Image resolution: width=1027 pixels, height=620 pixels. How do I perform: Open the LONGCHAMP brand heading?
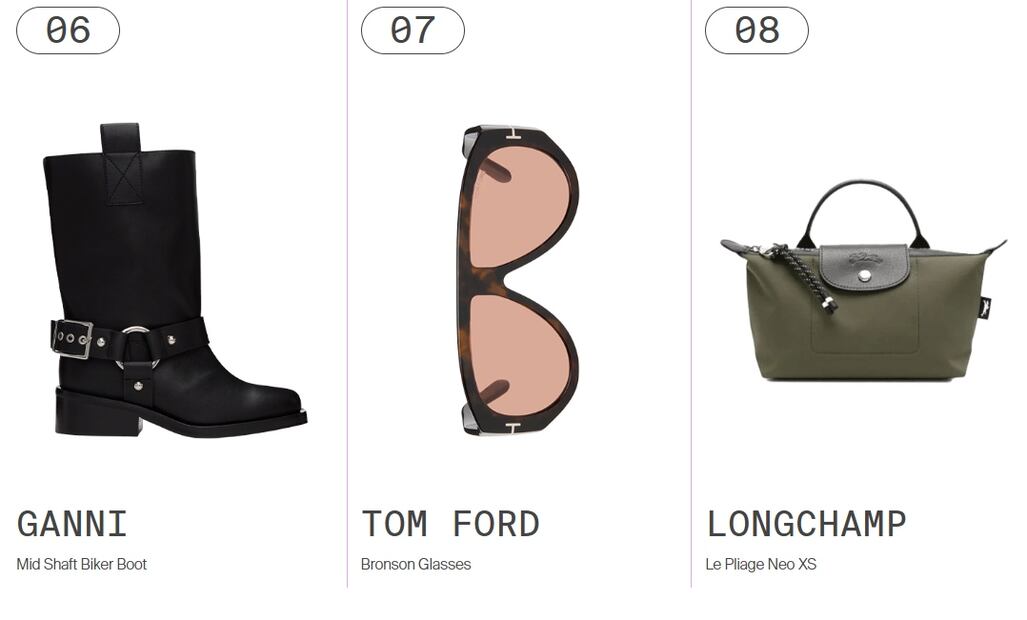(806, 524)
